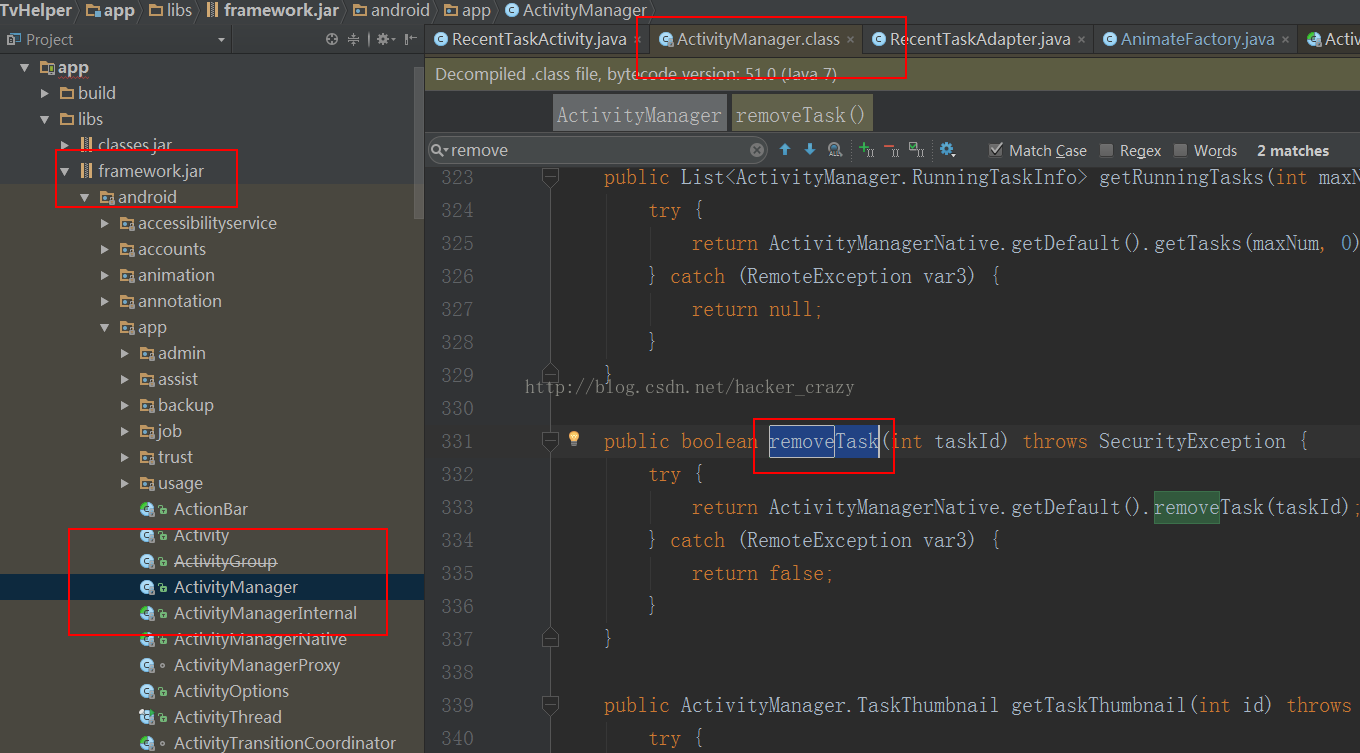Expand the animation package

pyautogui.click(x=105, y=275)
